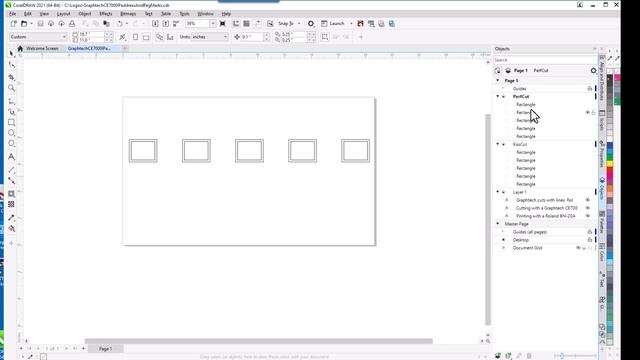
Task: Click the nudge distance input field
Action: [252, 37]
